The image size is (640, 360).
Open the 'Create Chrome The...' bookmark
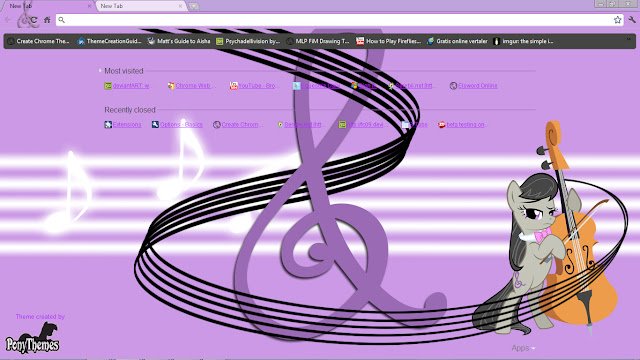click(x=38, y=41)
